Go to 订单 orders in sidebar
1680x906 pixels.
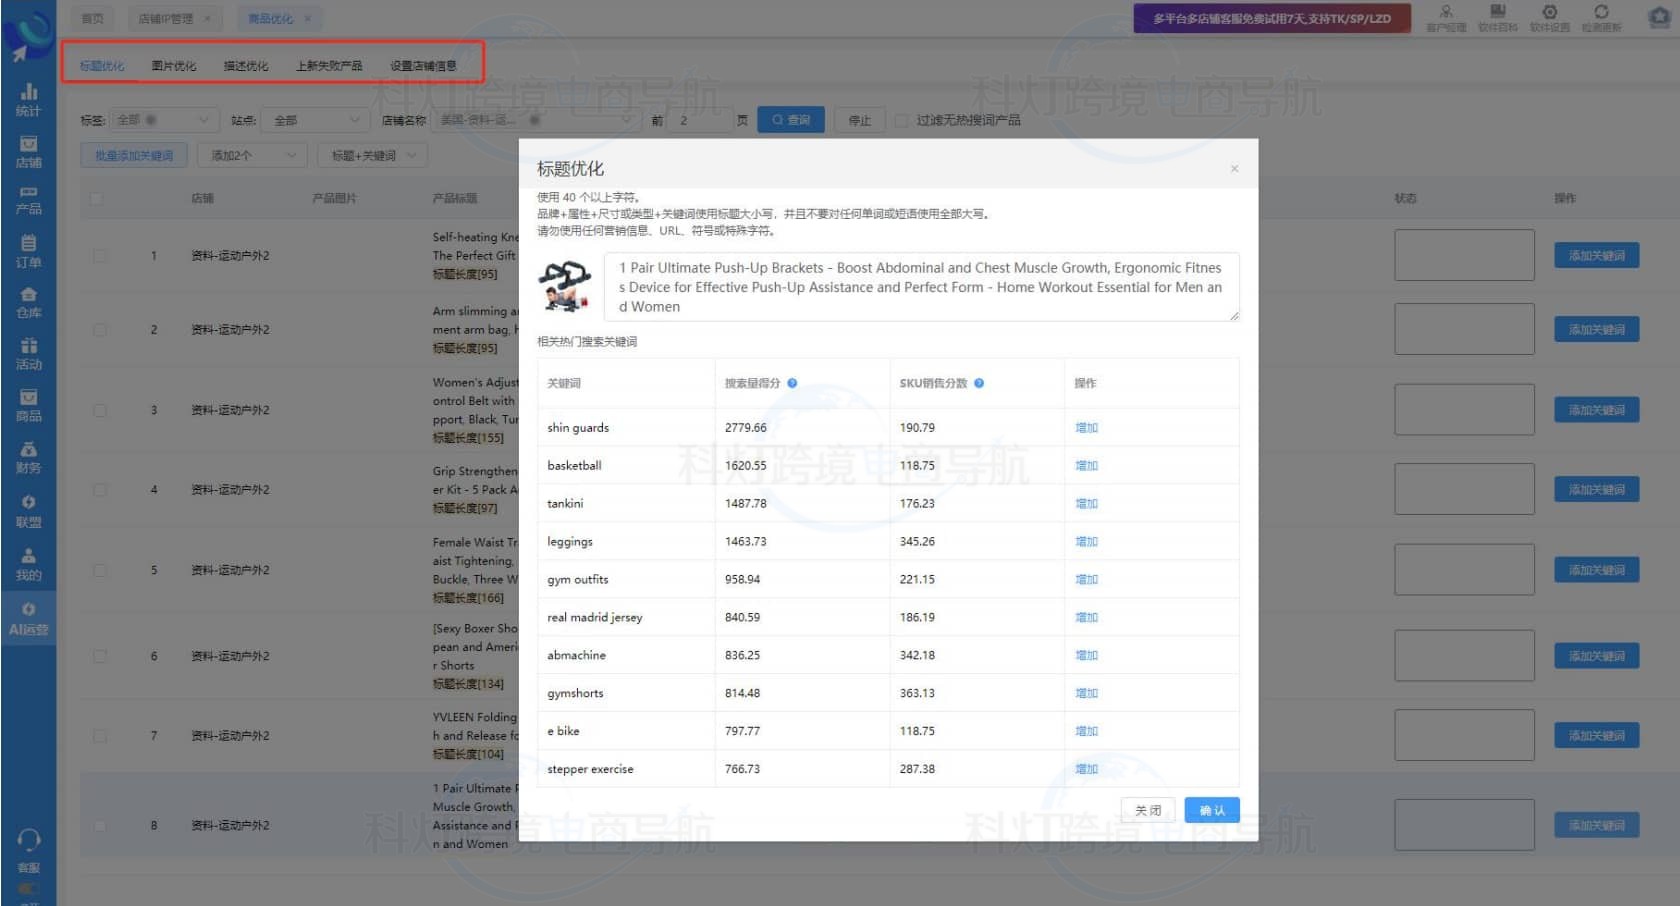(x=28, y=250)
